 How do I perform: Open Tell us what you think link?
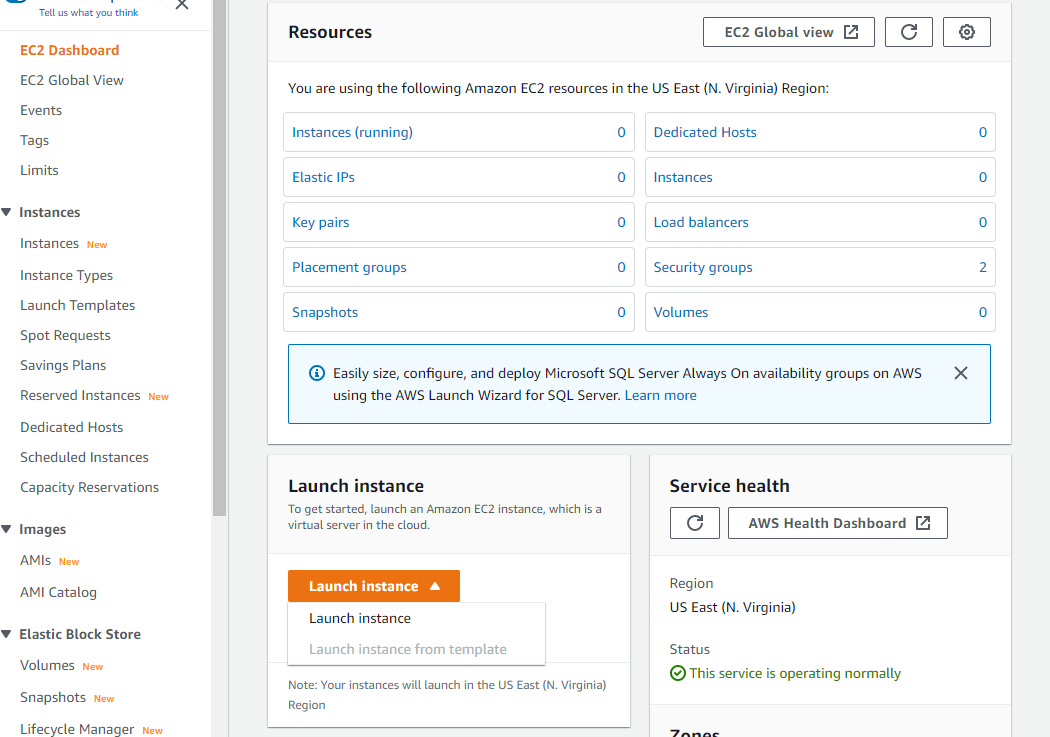(88, 12)
